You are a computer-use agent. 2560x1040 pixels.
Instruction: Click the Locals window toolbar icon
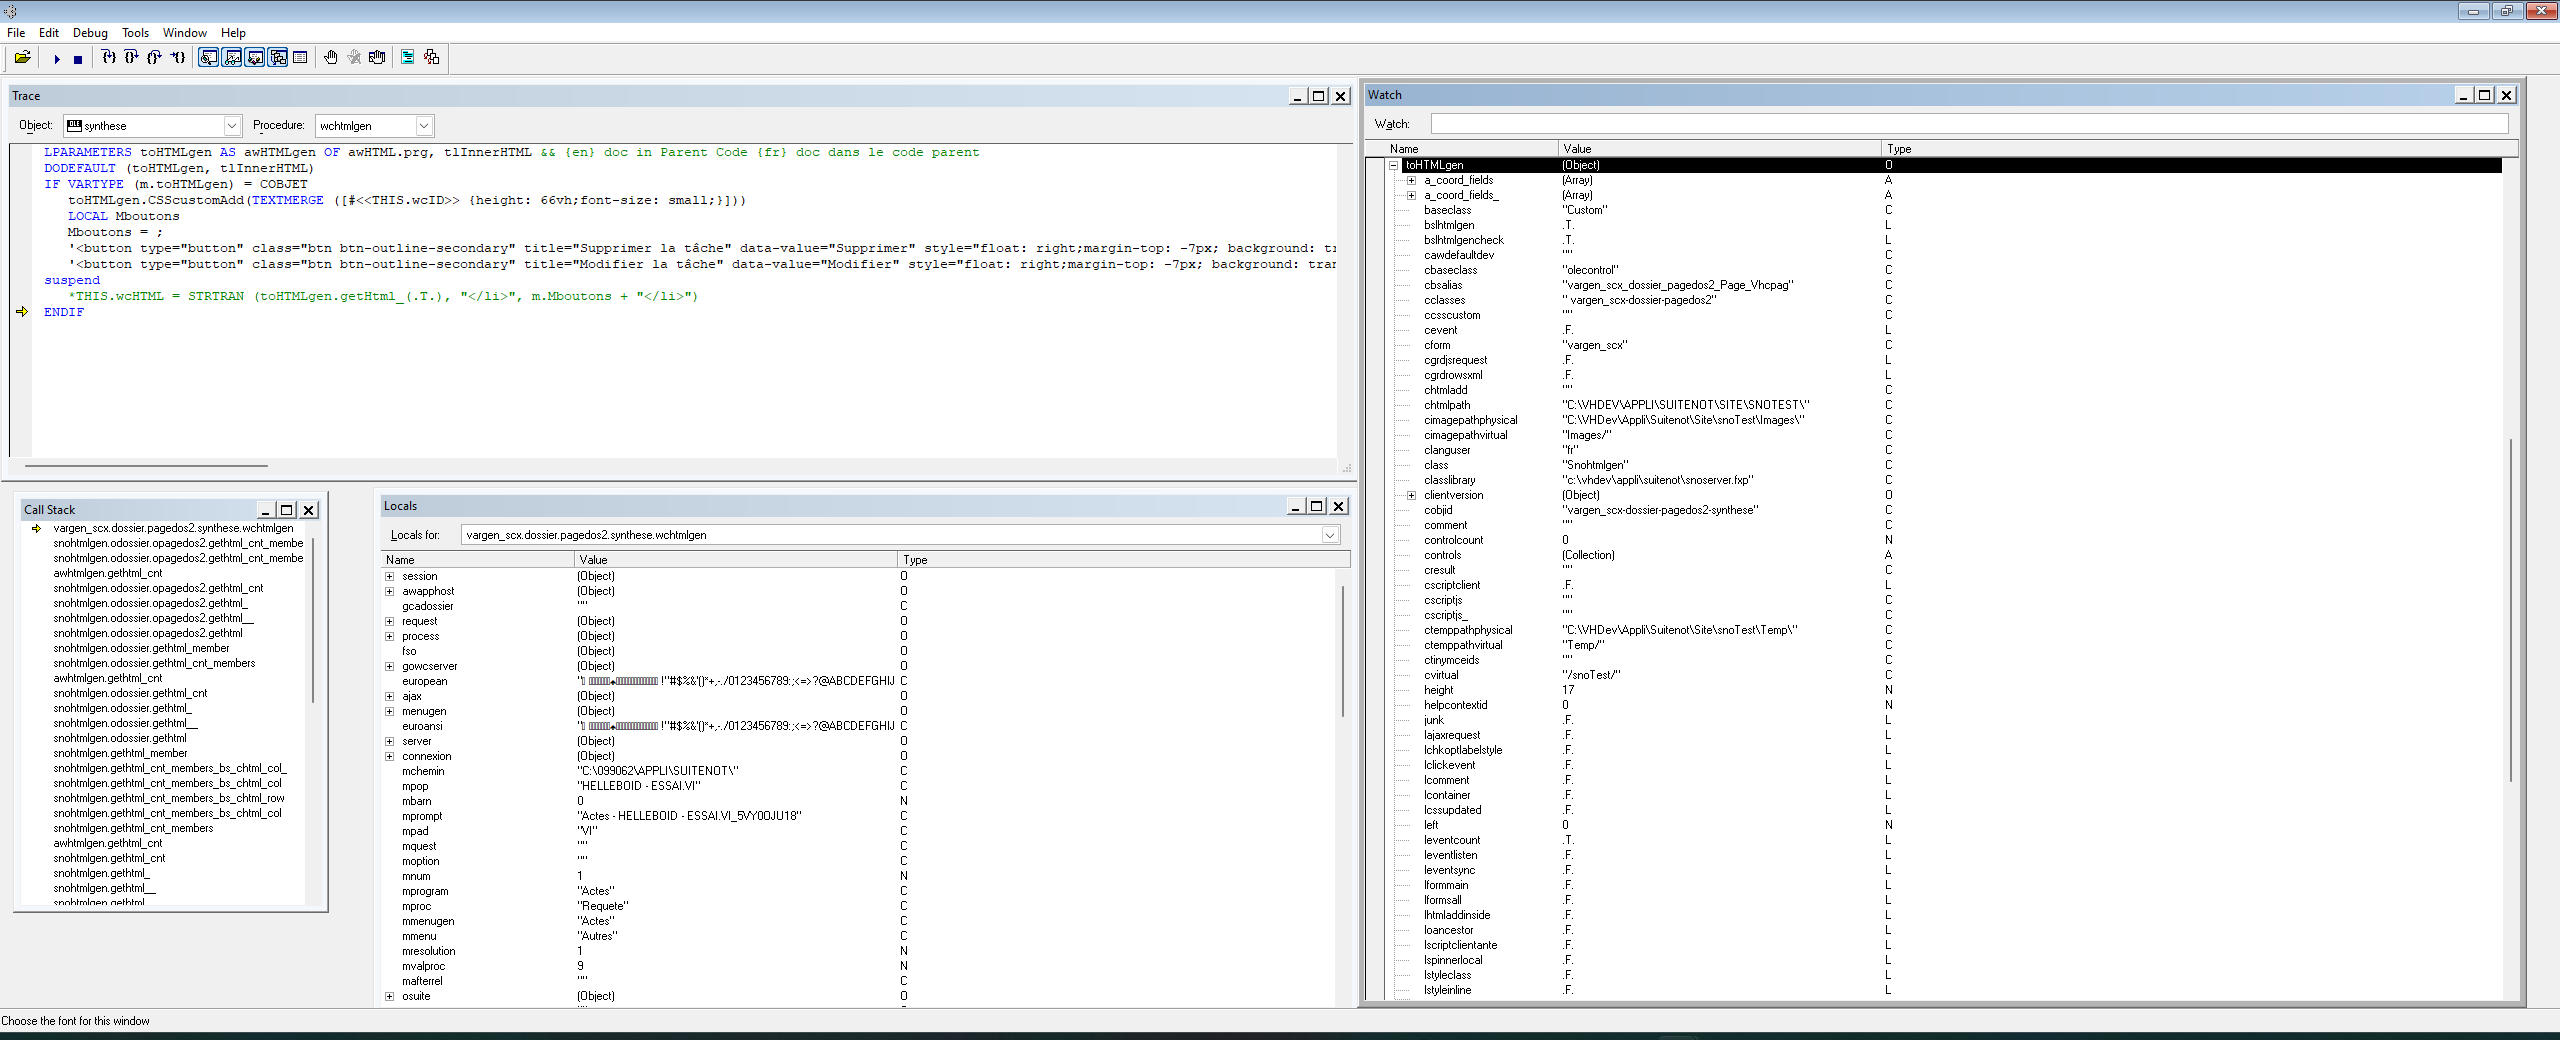[255, 58]
